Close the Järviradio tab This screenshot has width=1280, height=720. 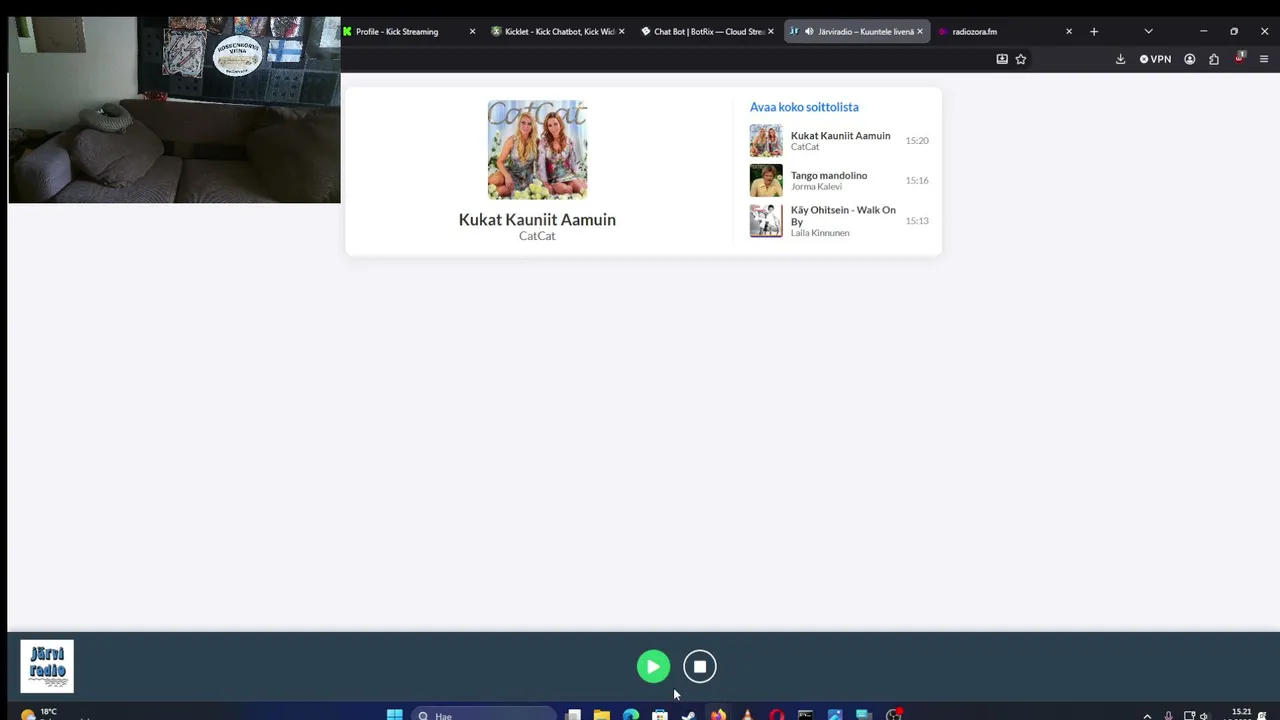(919, 32)
